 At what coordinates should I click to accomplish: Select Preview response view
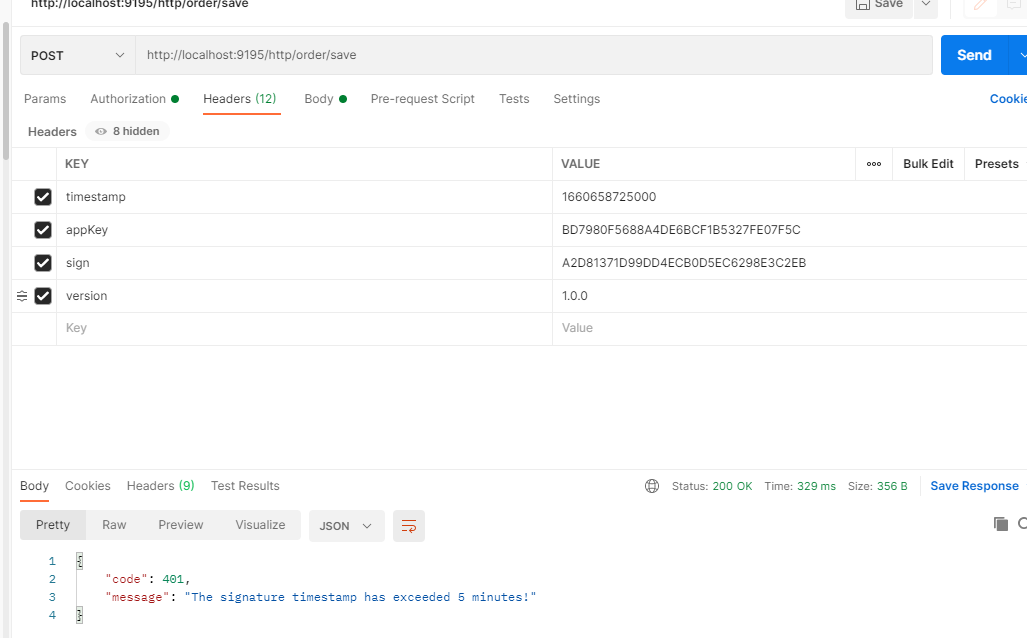[181, 525]
